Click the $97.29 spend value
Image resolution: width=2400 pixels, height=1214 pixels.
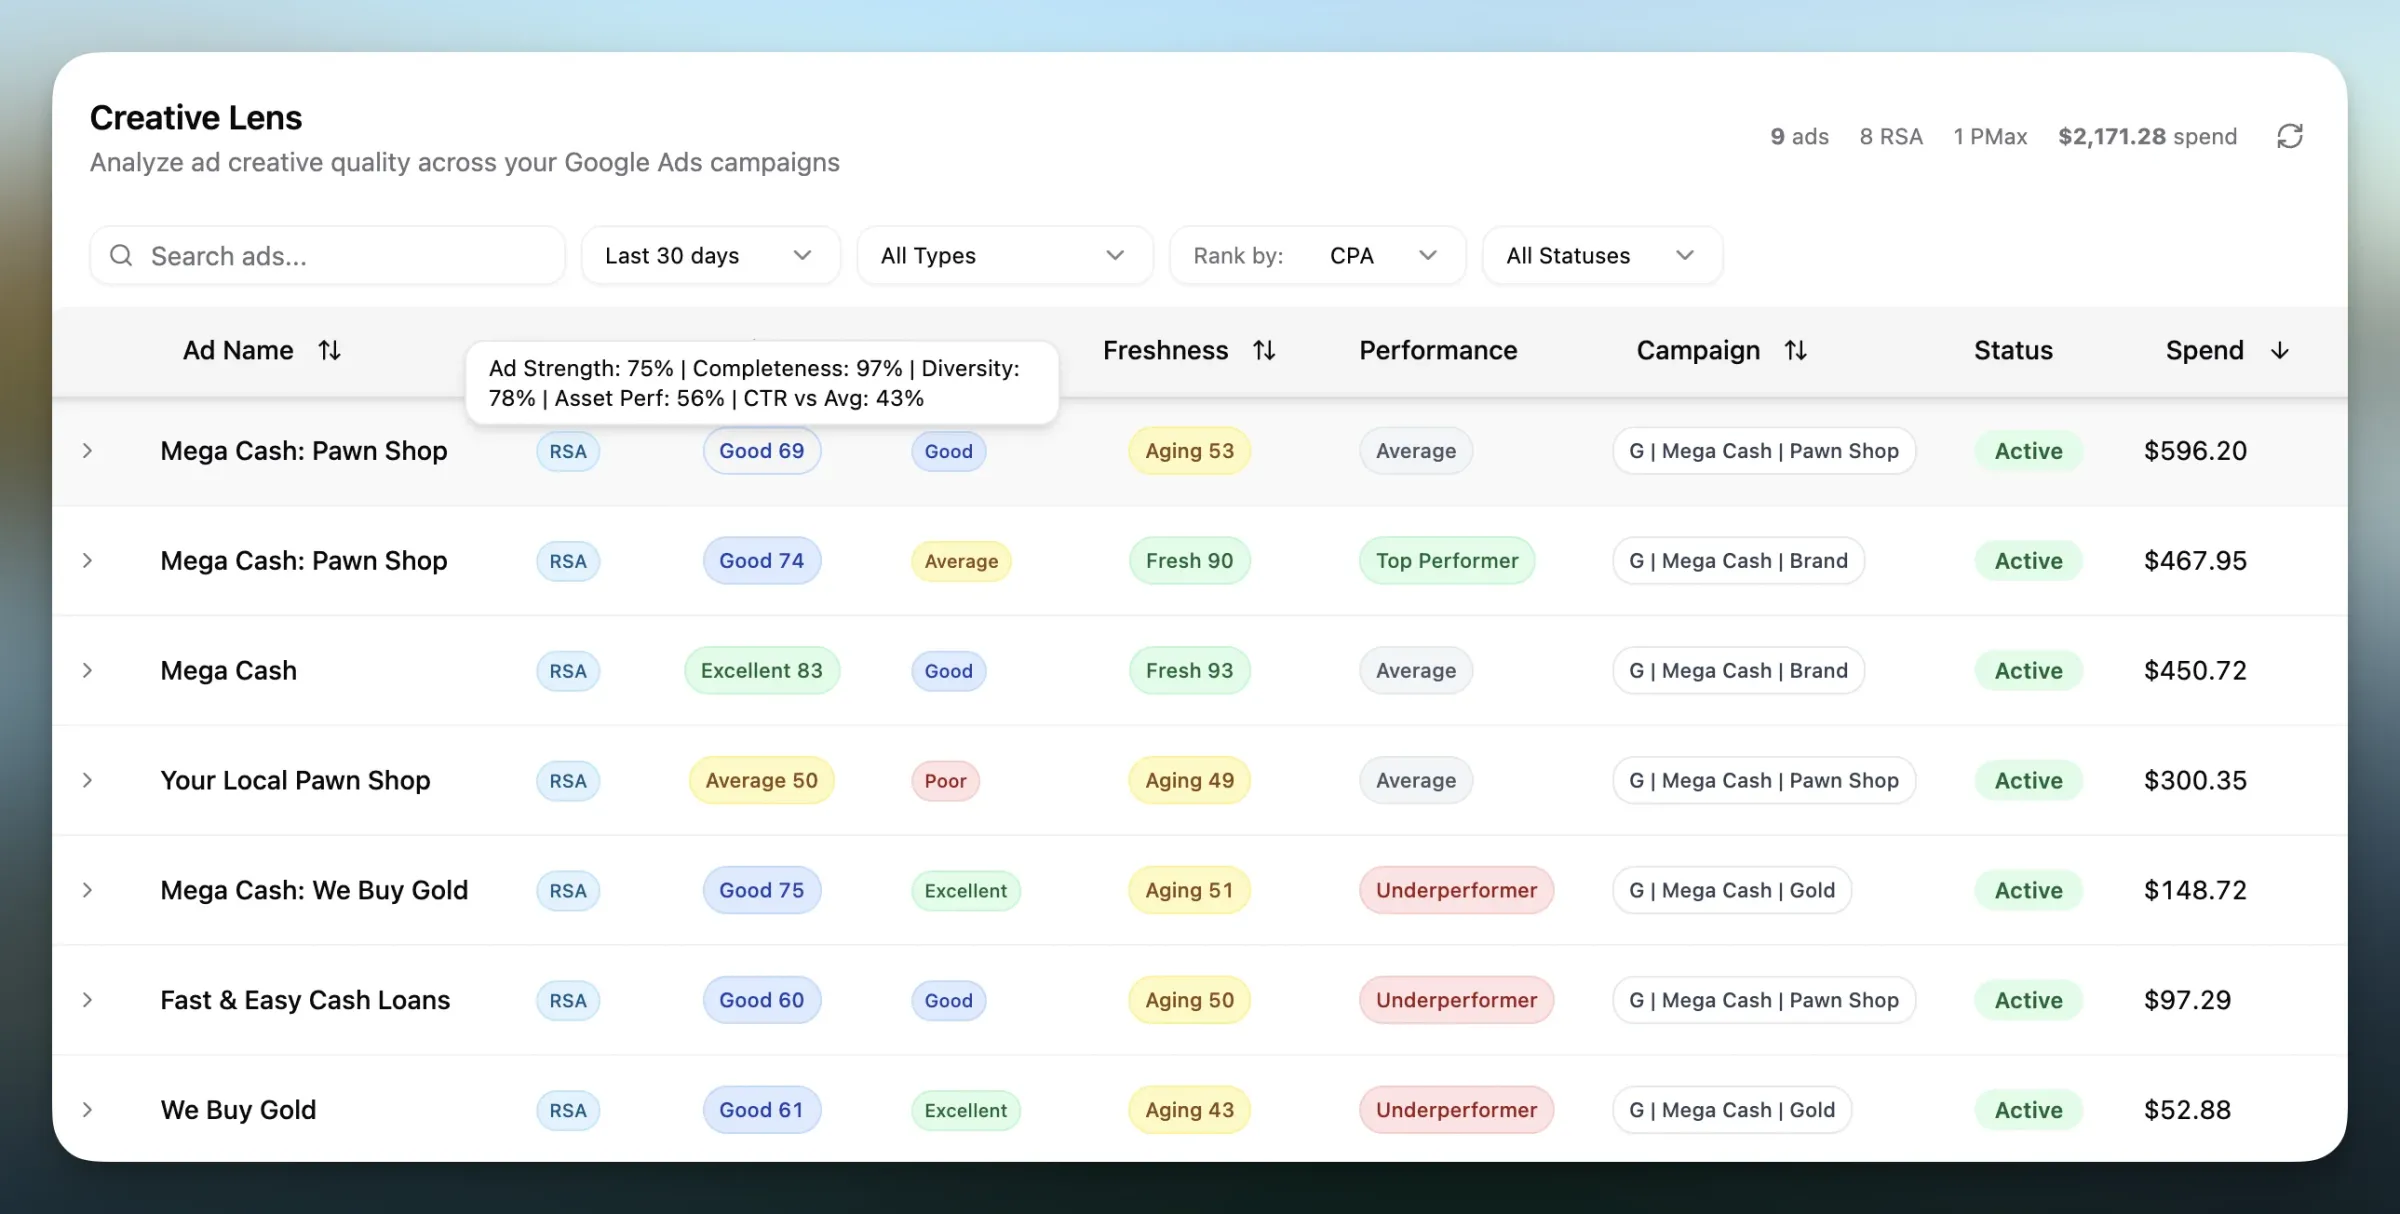(x=2187, y=1001)
